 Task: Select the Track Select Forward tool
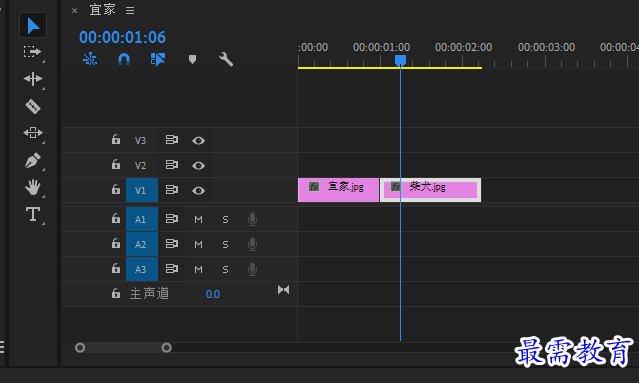33,52
